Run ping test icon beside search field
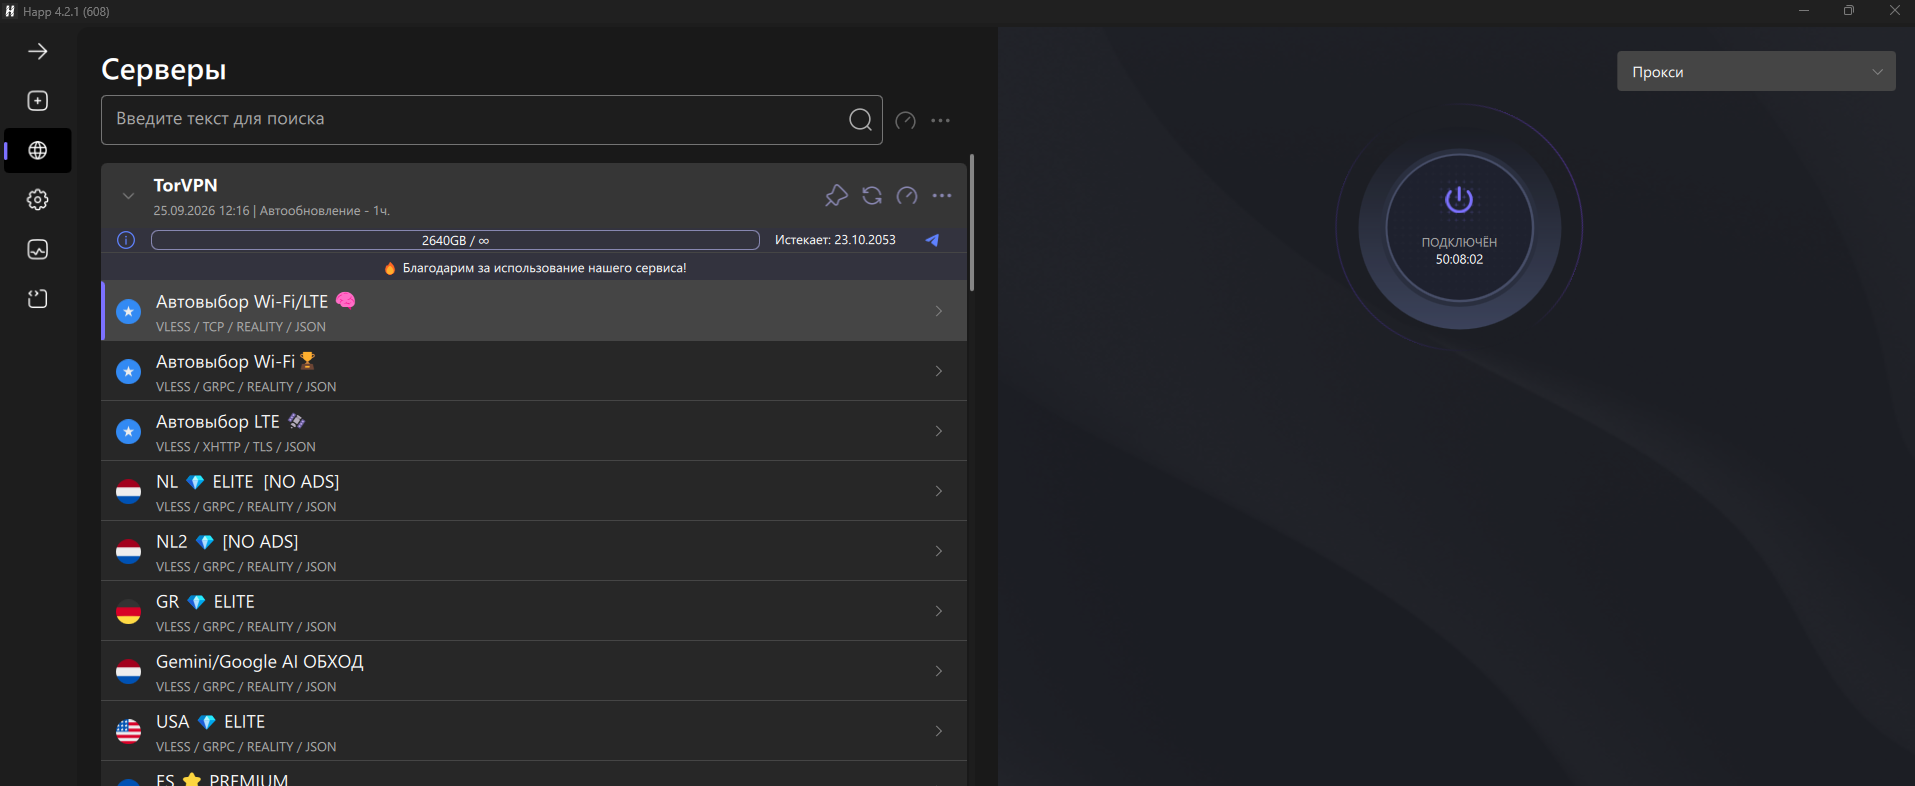The width and height of the screenshot is (1915, 786). click(x=906, y=120)
